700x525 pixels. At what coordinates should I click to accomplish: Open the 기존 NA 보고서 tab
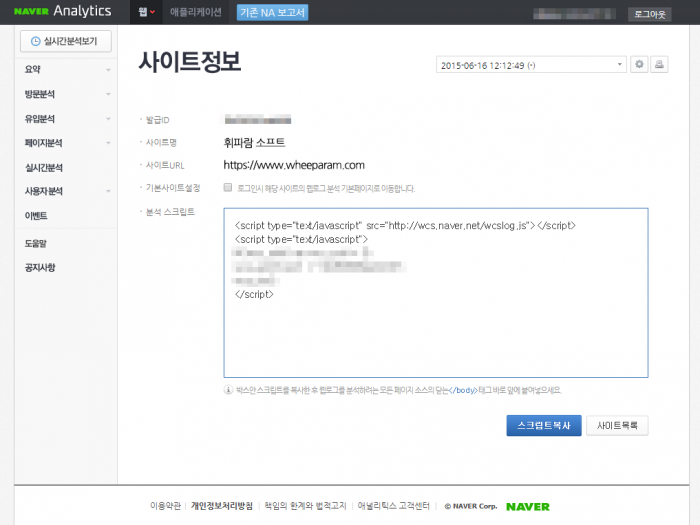click(272, 12)
